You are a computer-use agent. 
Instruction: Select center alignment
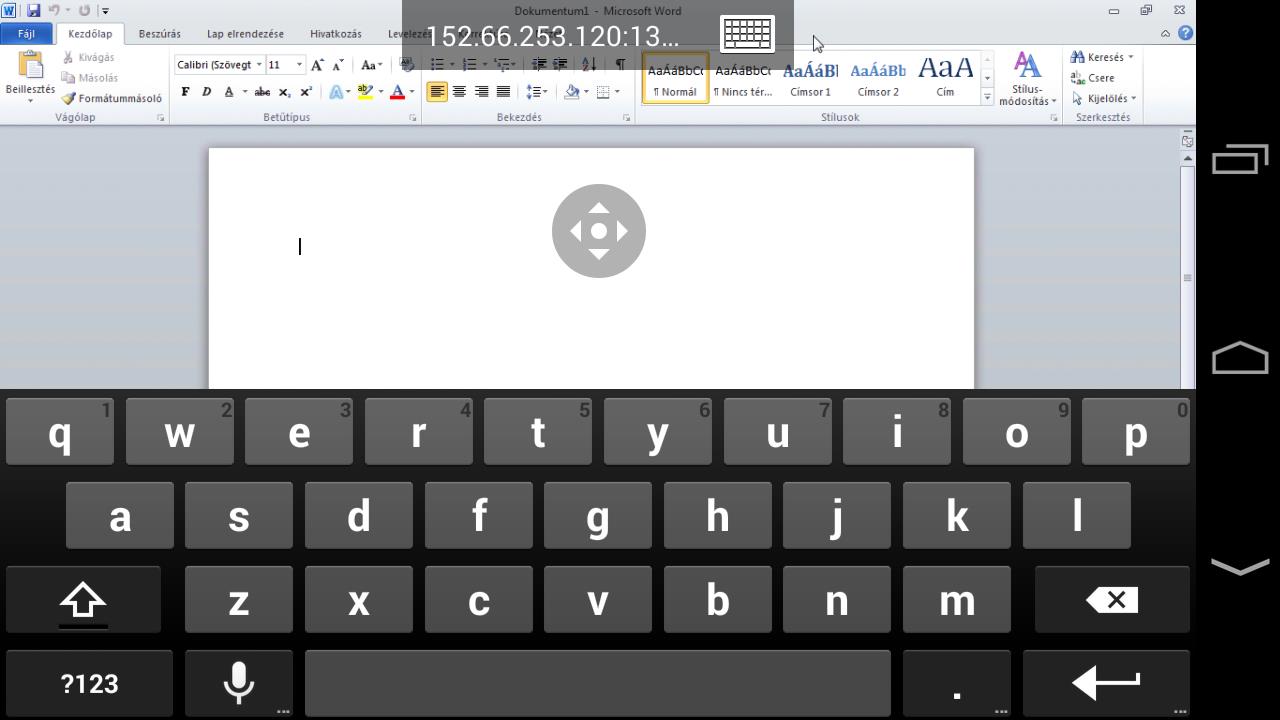point(459,92)
